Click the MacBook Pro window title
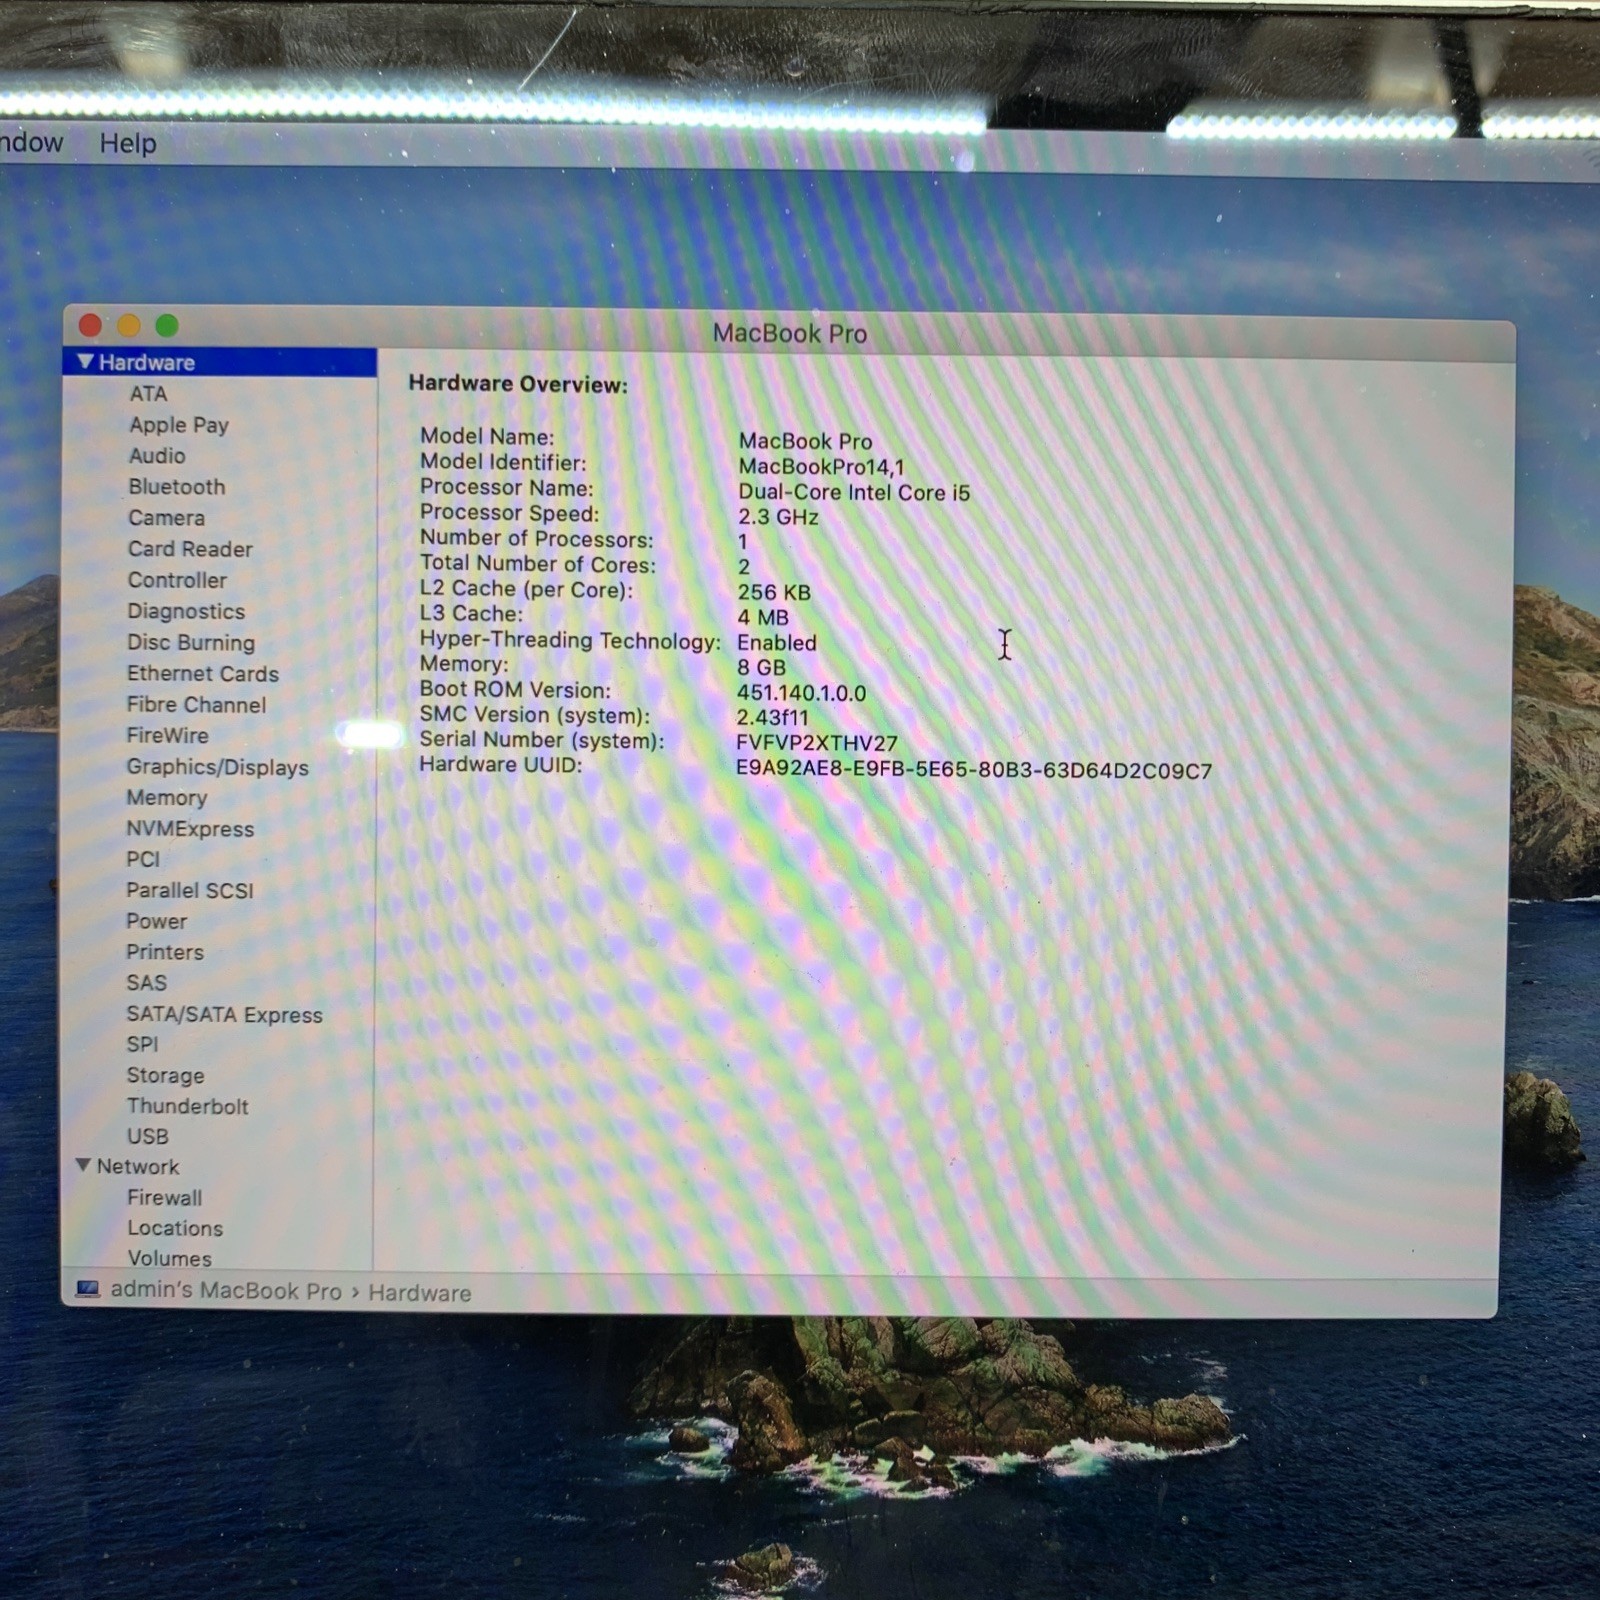This screenshot has width=1600, height=1600. (x=790, y=333)
